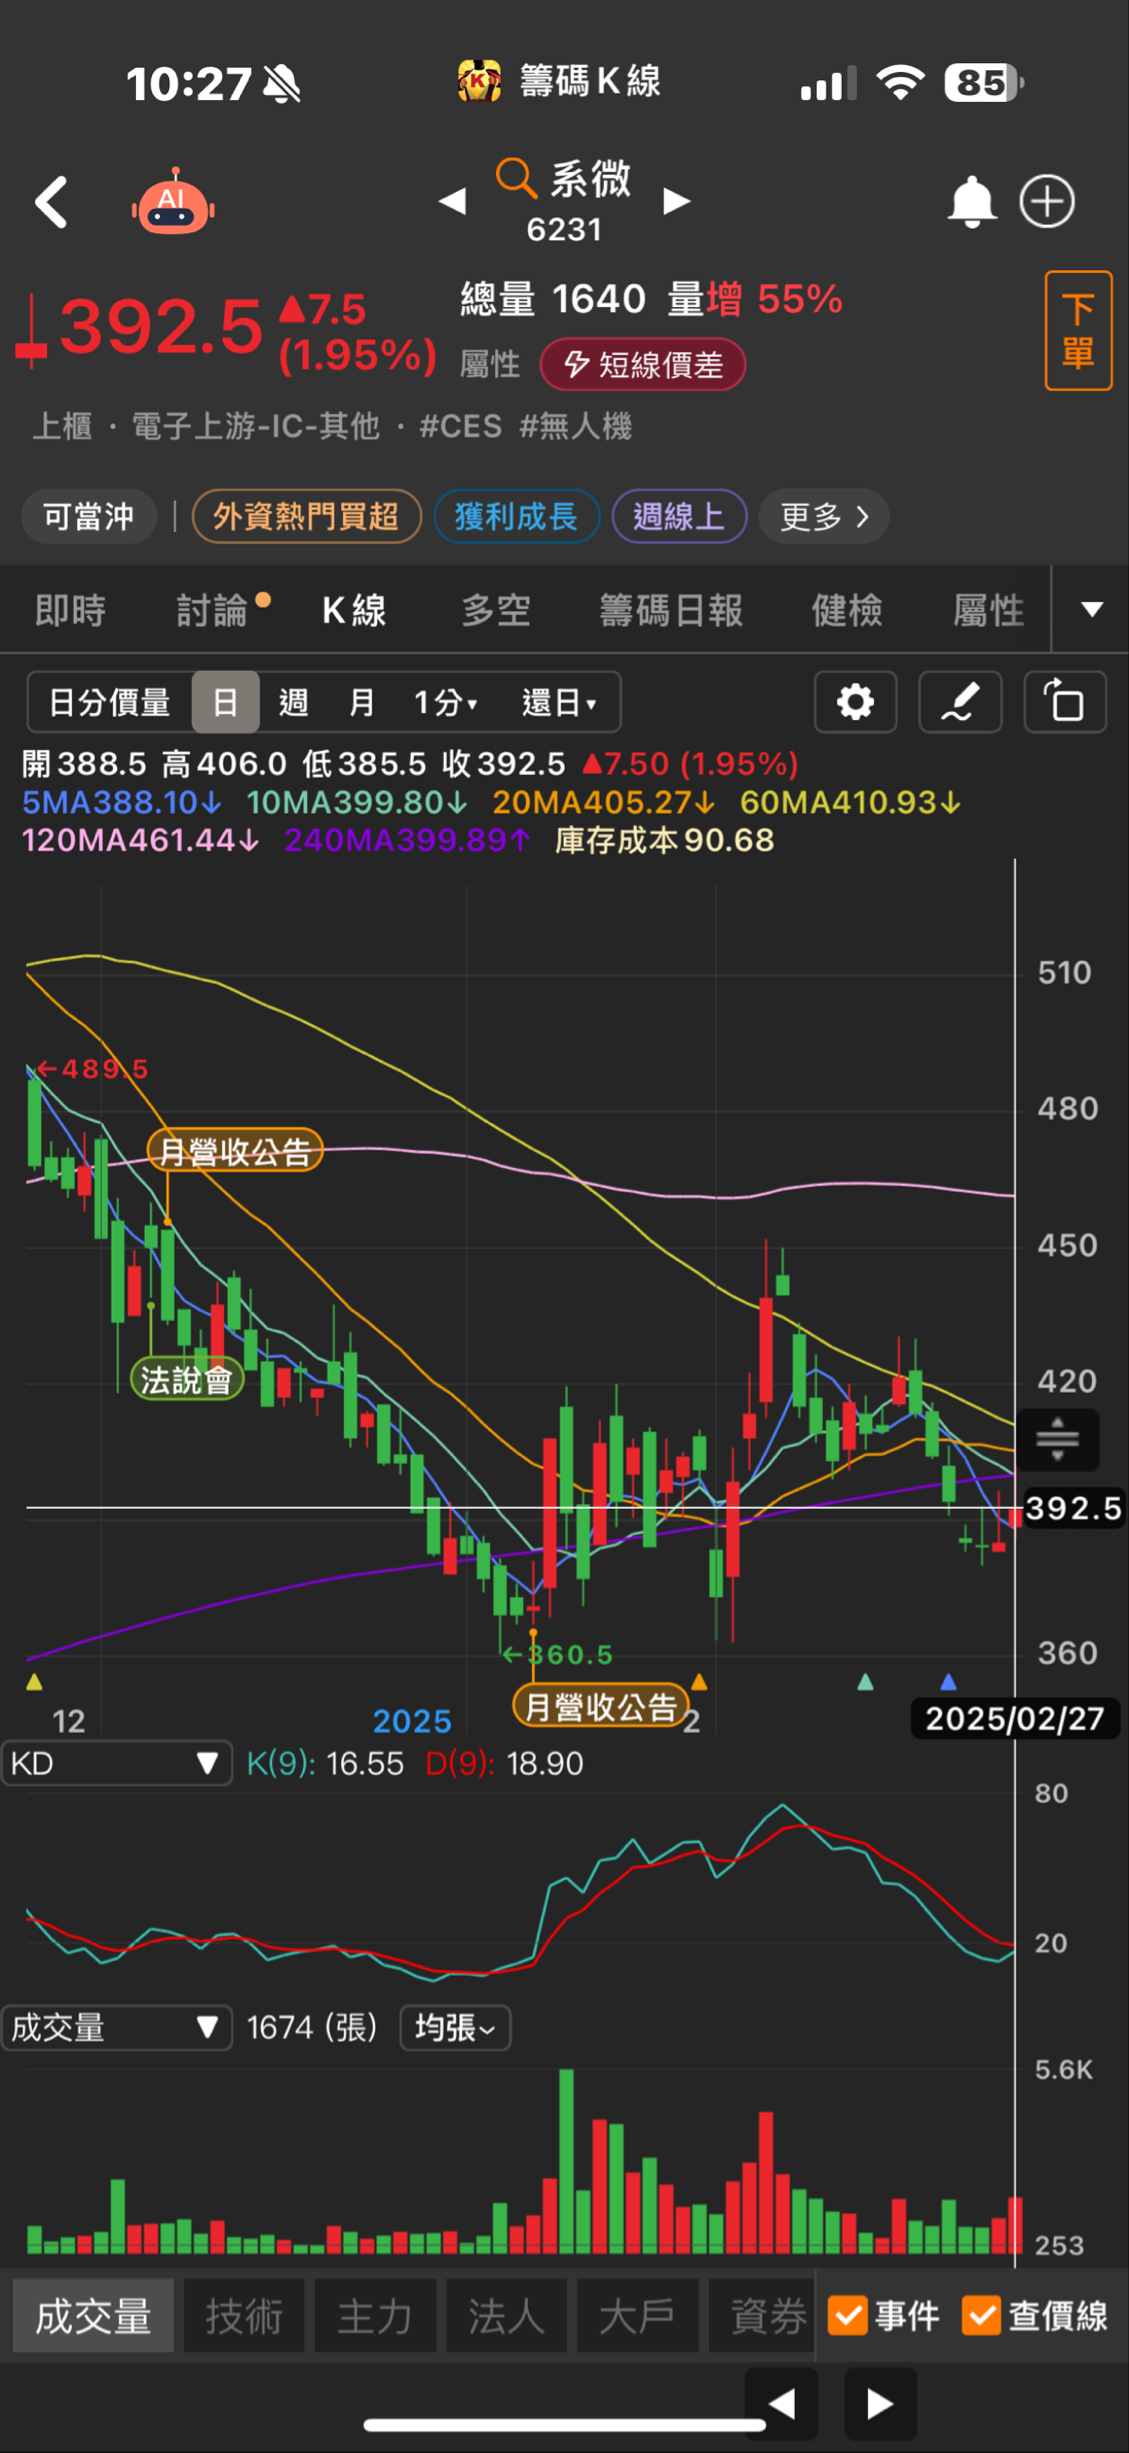Select bottom 資券 indicator tab

[762, 2315]
